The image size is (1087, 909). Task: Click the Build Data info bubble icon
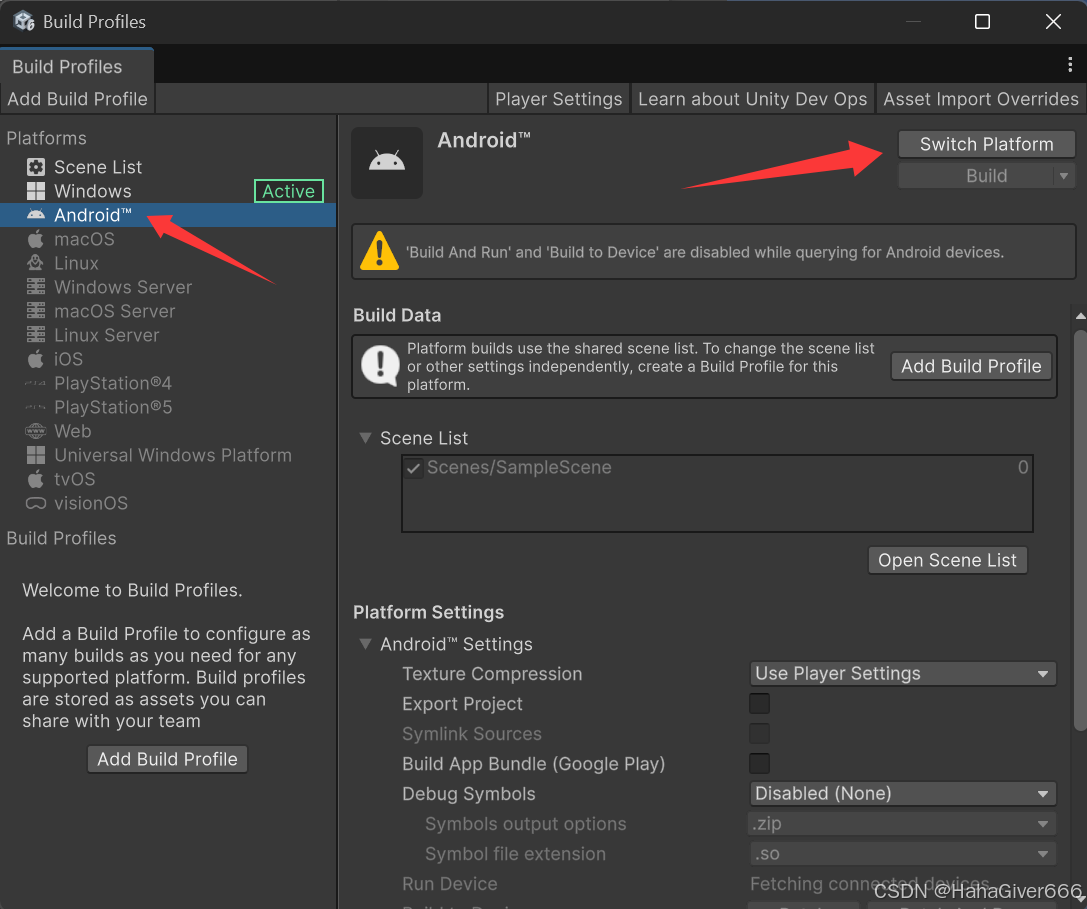pyautogui.click(x=380, y=366)
